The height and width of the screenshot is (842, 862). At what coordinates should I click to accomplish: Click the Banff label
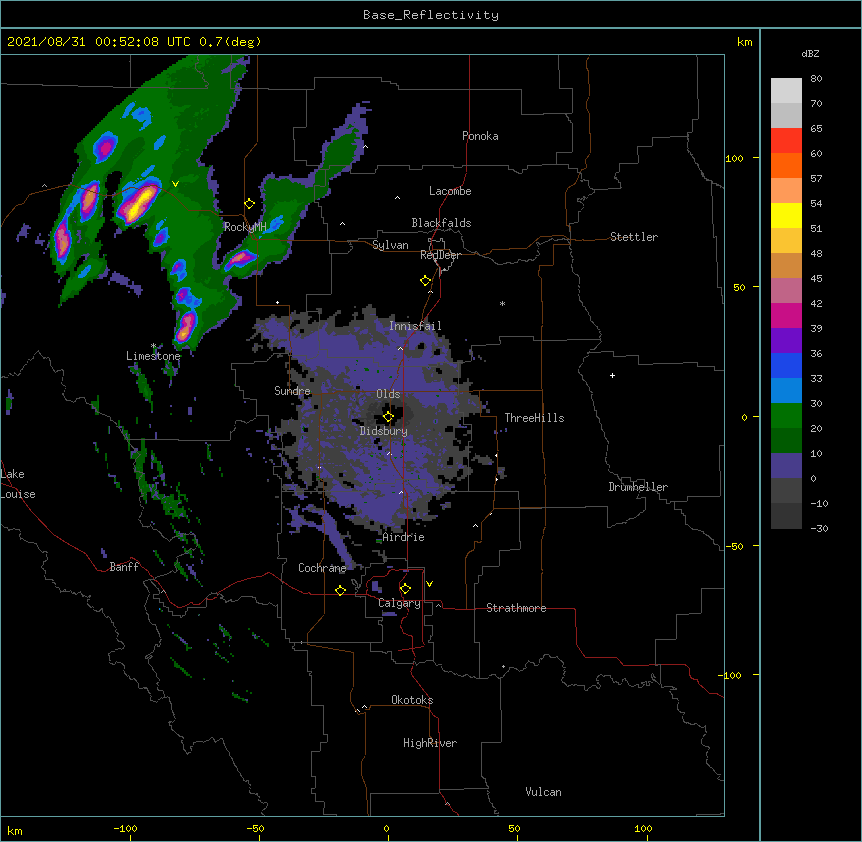coord(124,567)
